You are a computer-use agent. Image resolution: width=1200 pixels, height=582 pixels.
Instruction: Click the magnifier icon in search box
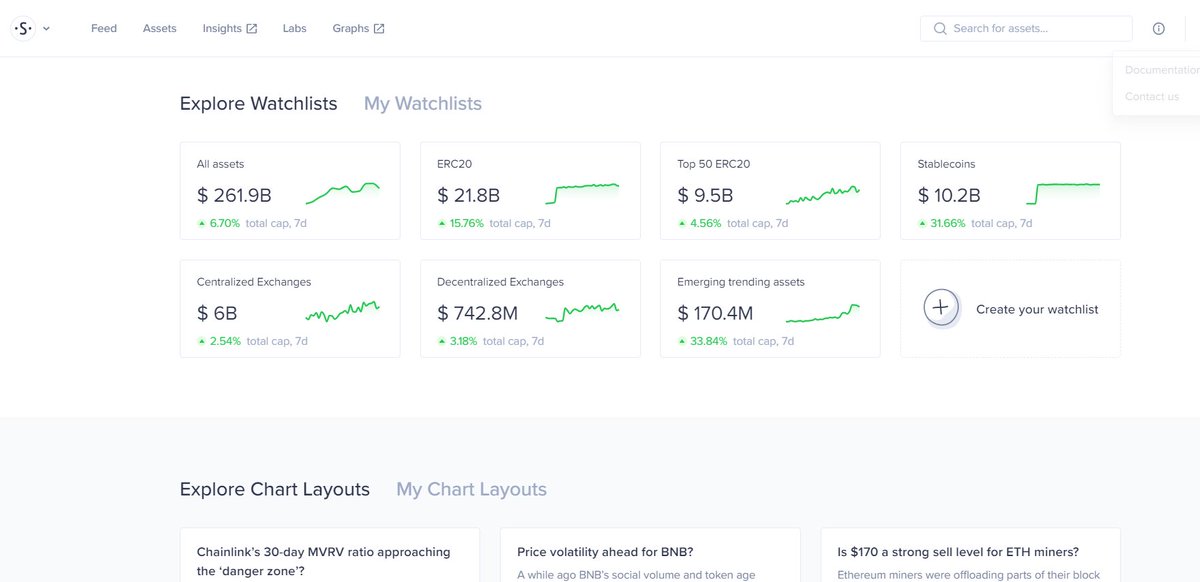click(x=940, y=29)
